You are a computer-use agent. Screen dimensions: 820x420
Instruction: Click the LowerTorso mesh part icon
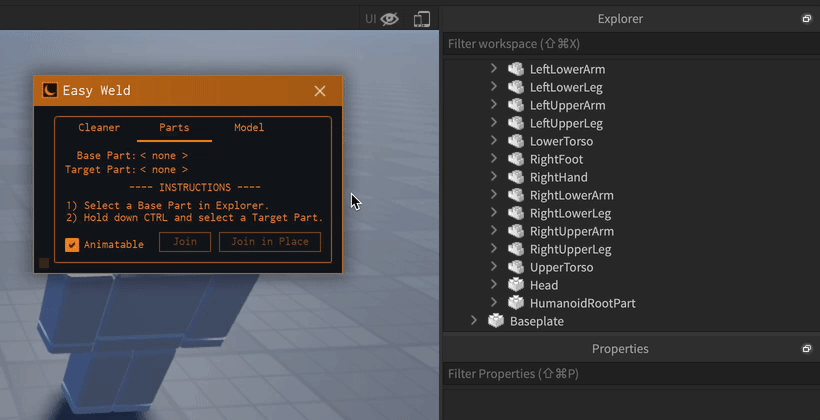point(516,141)
